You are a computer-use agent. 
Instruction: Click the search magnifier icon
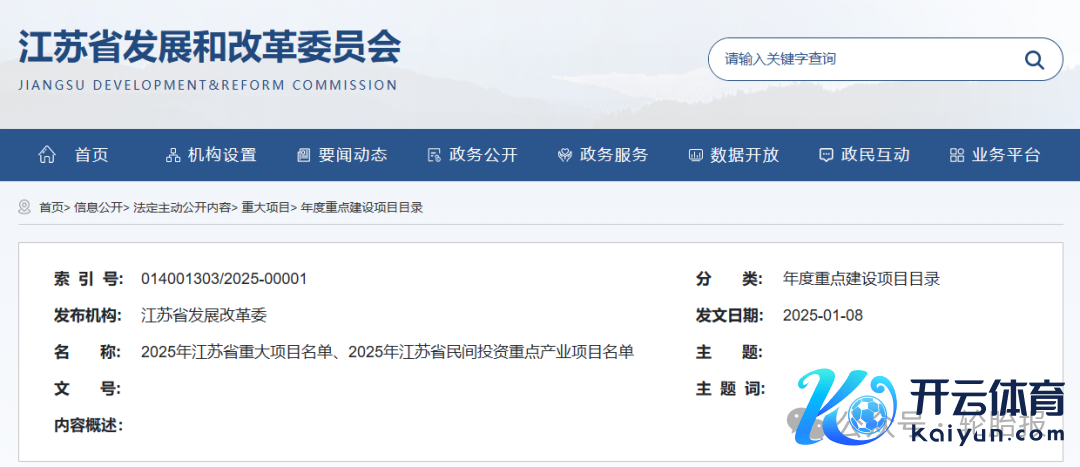(x=1034, y=60)
